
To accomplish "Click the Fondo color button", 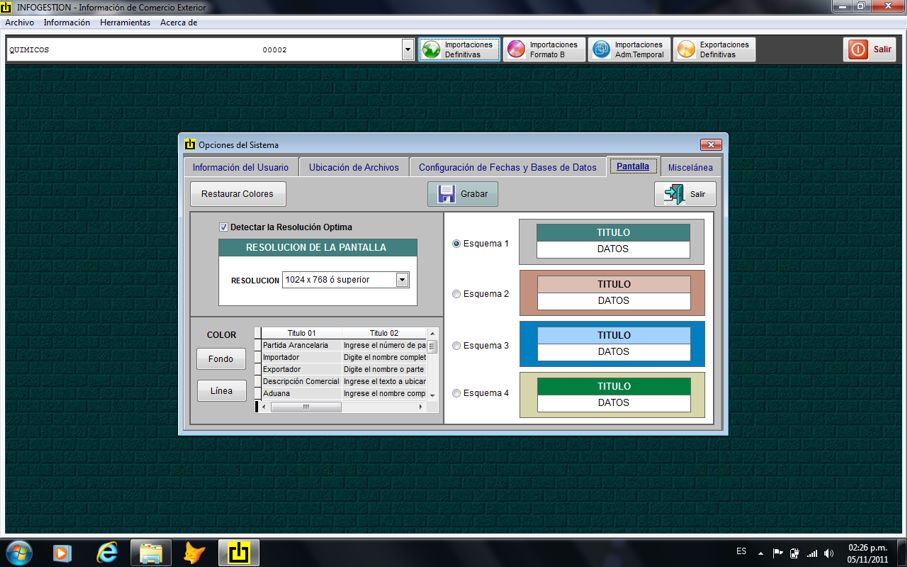I will tap(221, 359).
